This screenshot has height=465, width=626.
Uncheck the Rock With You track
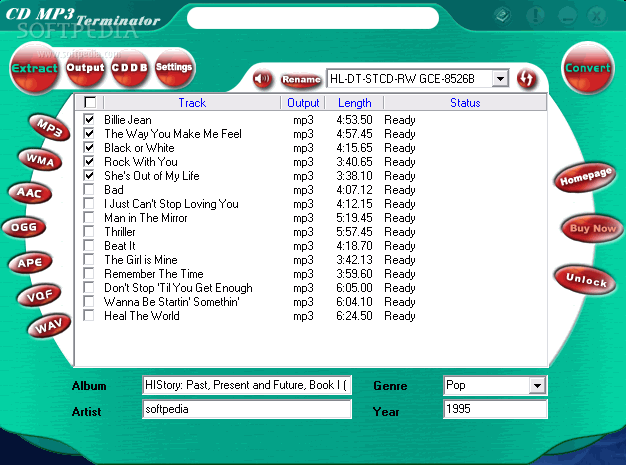(89, 161)
